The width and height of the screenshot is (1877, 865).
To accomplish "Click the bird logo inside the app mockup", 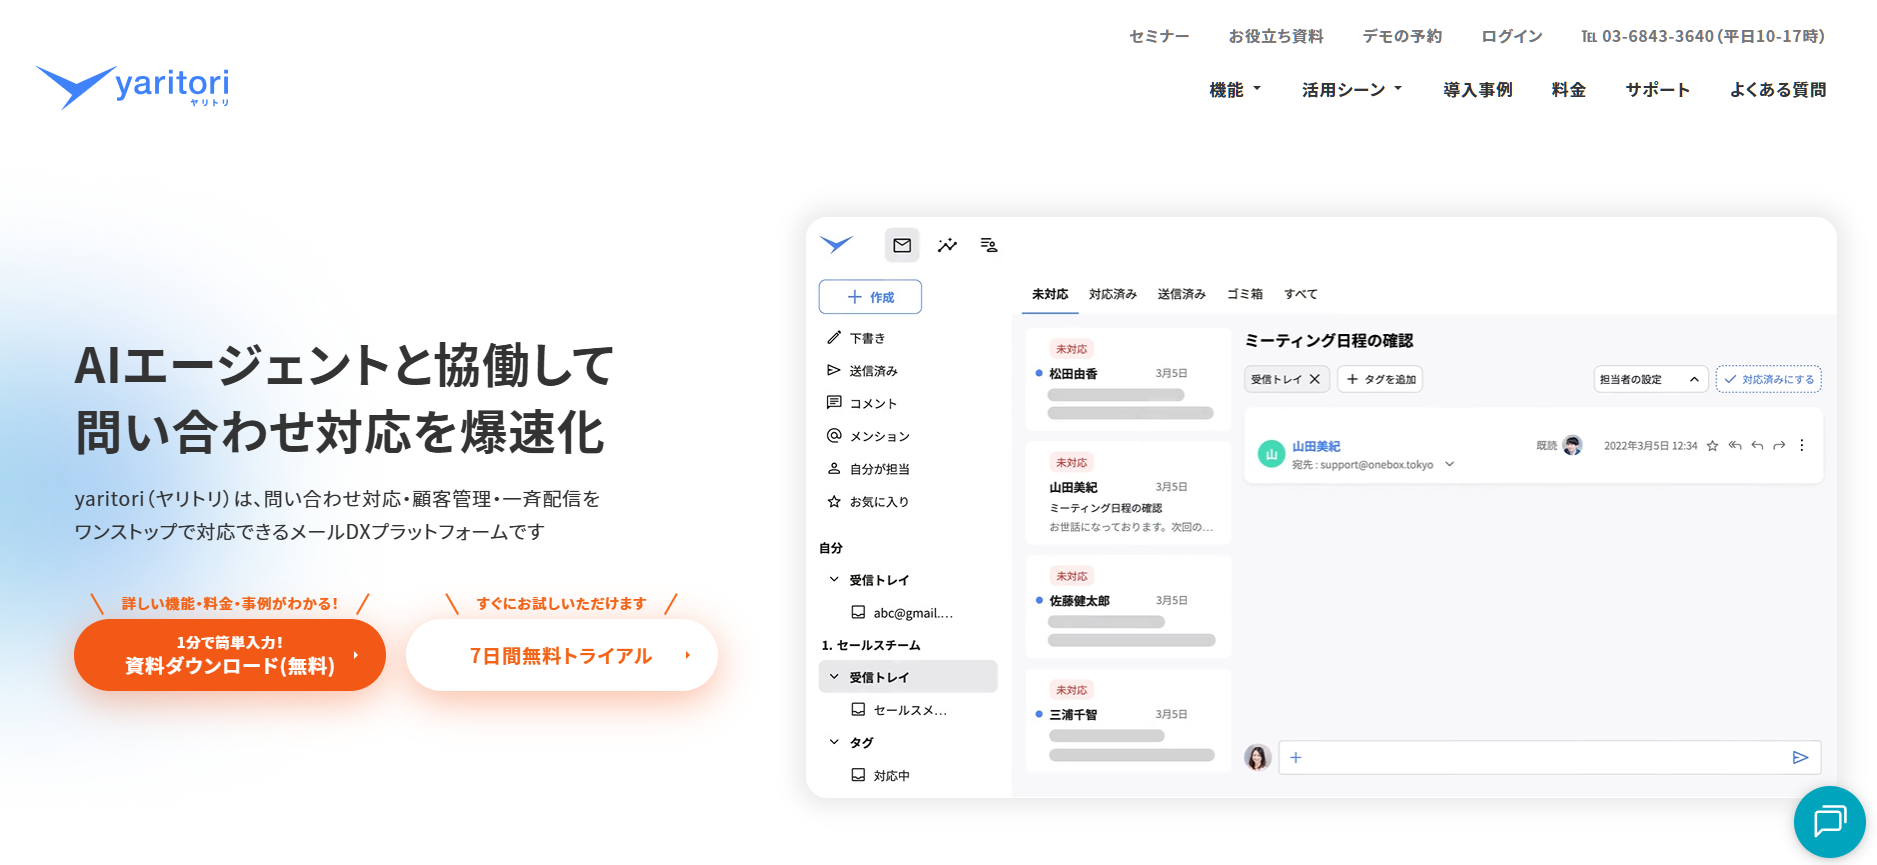I will point(836,244).
